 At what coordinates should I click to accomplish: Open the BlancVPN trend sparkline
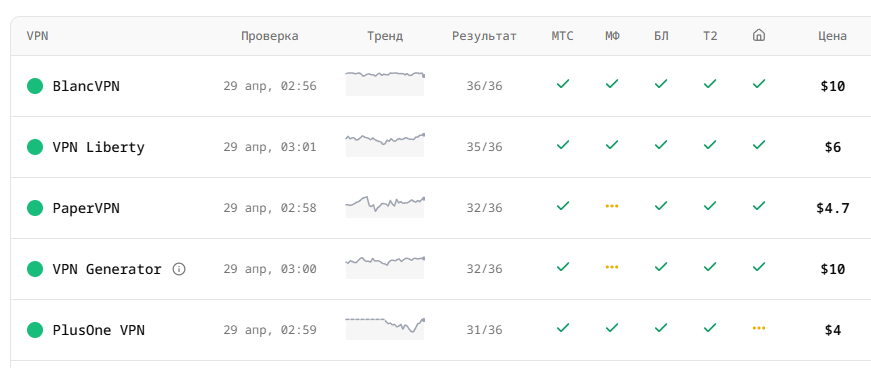pos(385,83)
